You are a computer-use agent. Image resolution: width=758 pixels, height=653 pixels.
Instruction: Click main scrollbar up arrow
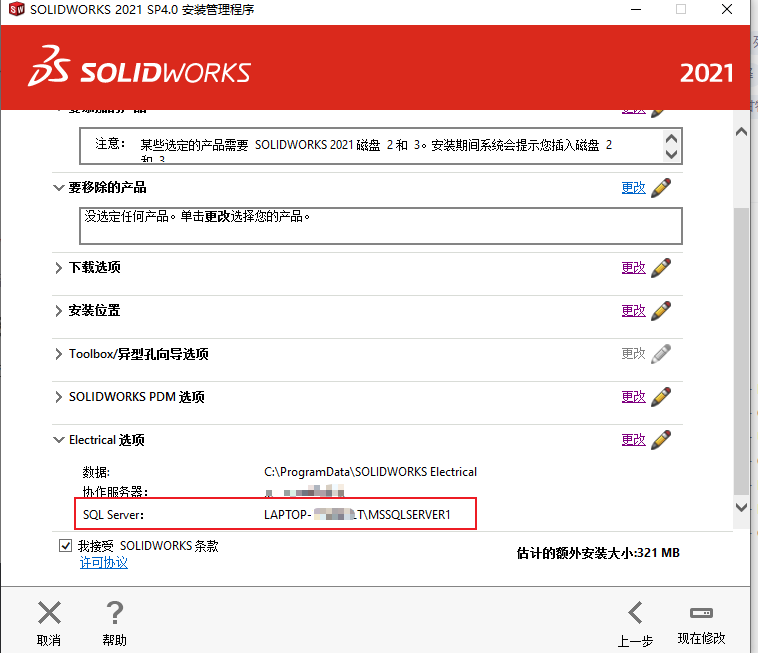[x=741, y=131]
